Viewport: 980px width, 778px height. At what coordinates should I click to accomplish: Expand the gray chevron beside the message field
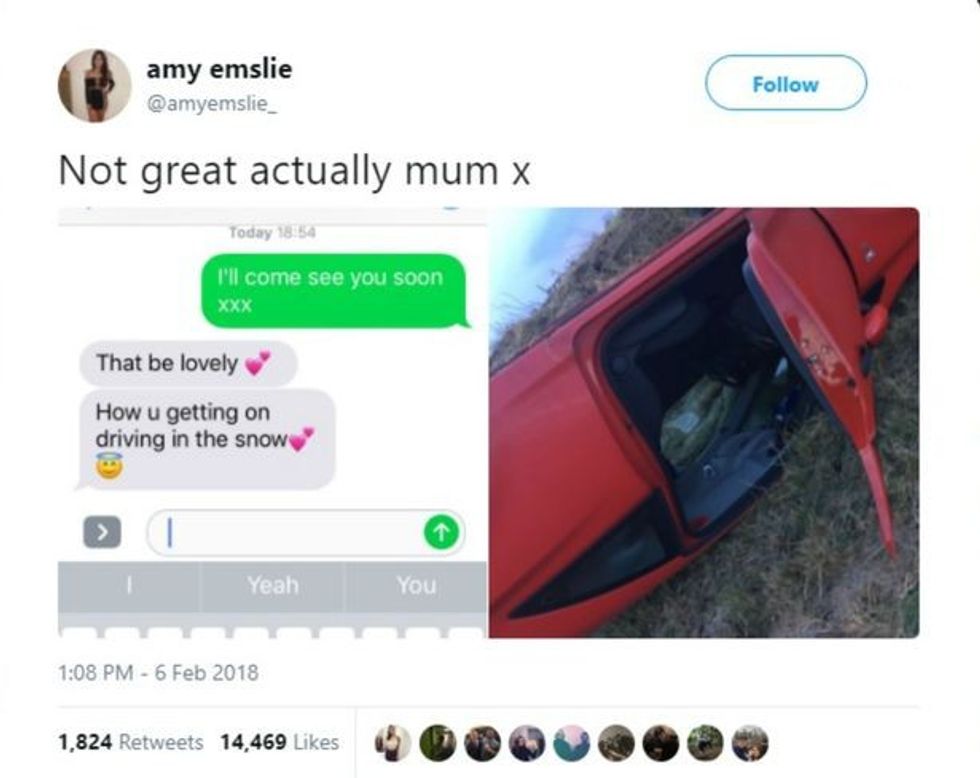pyautogui.click(x=102, y=532)
